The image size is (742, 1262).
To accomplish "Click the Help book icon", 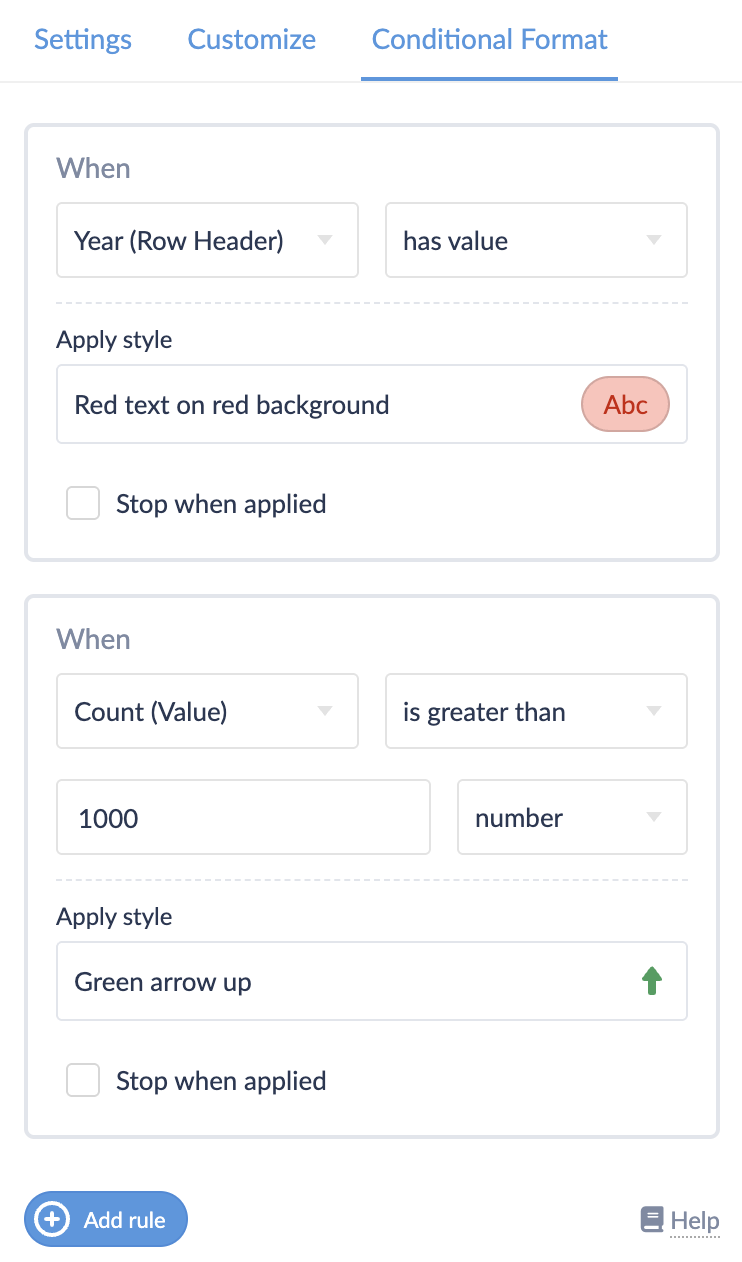I will pyautogui.click(x=652, y=1220).
